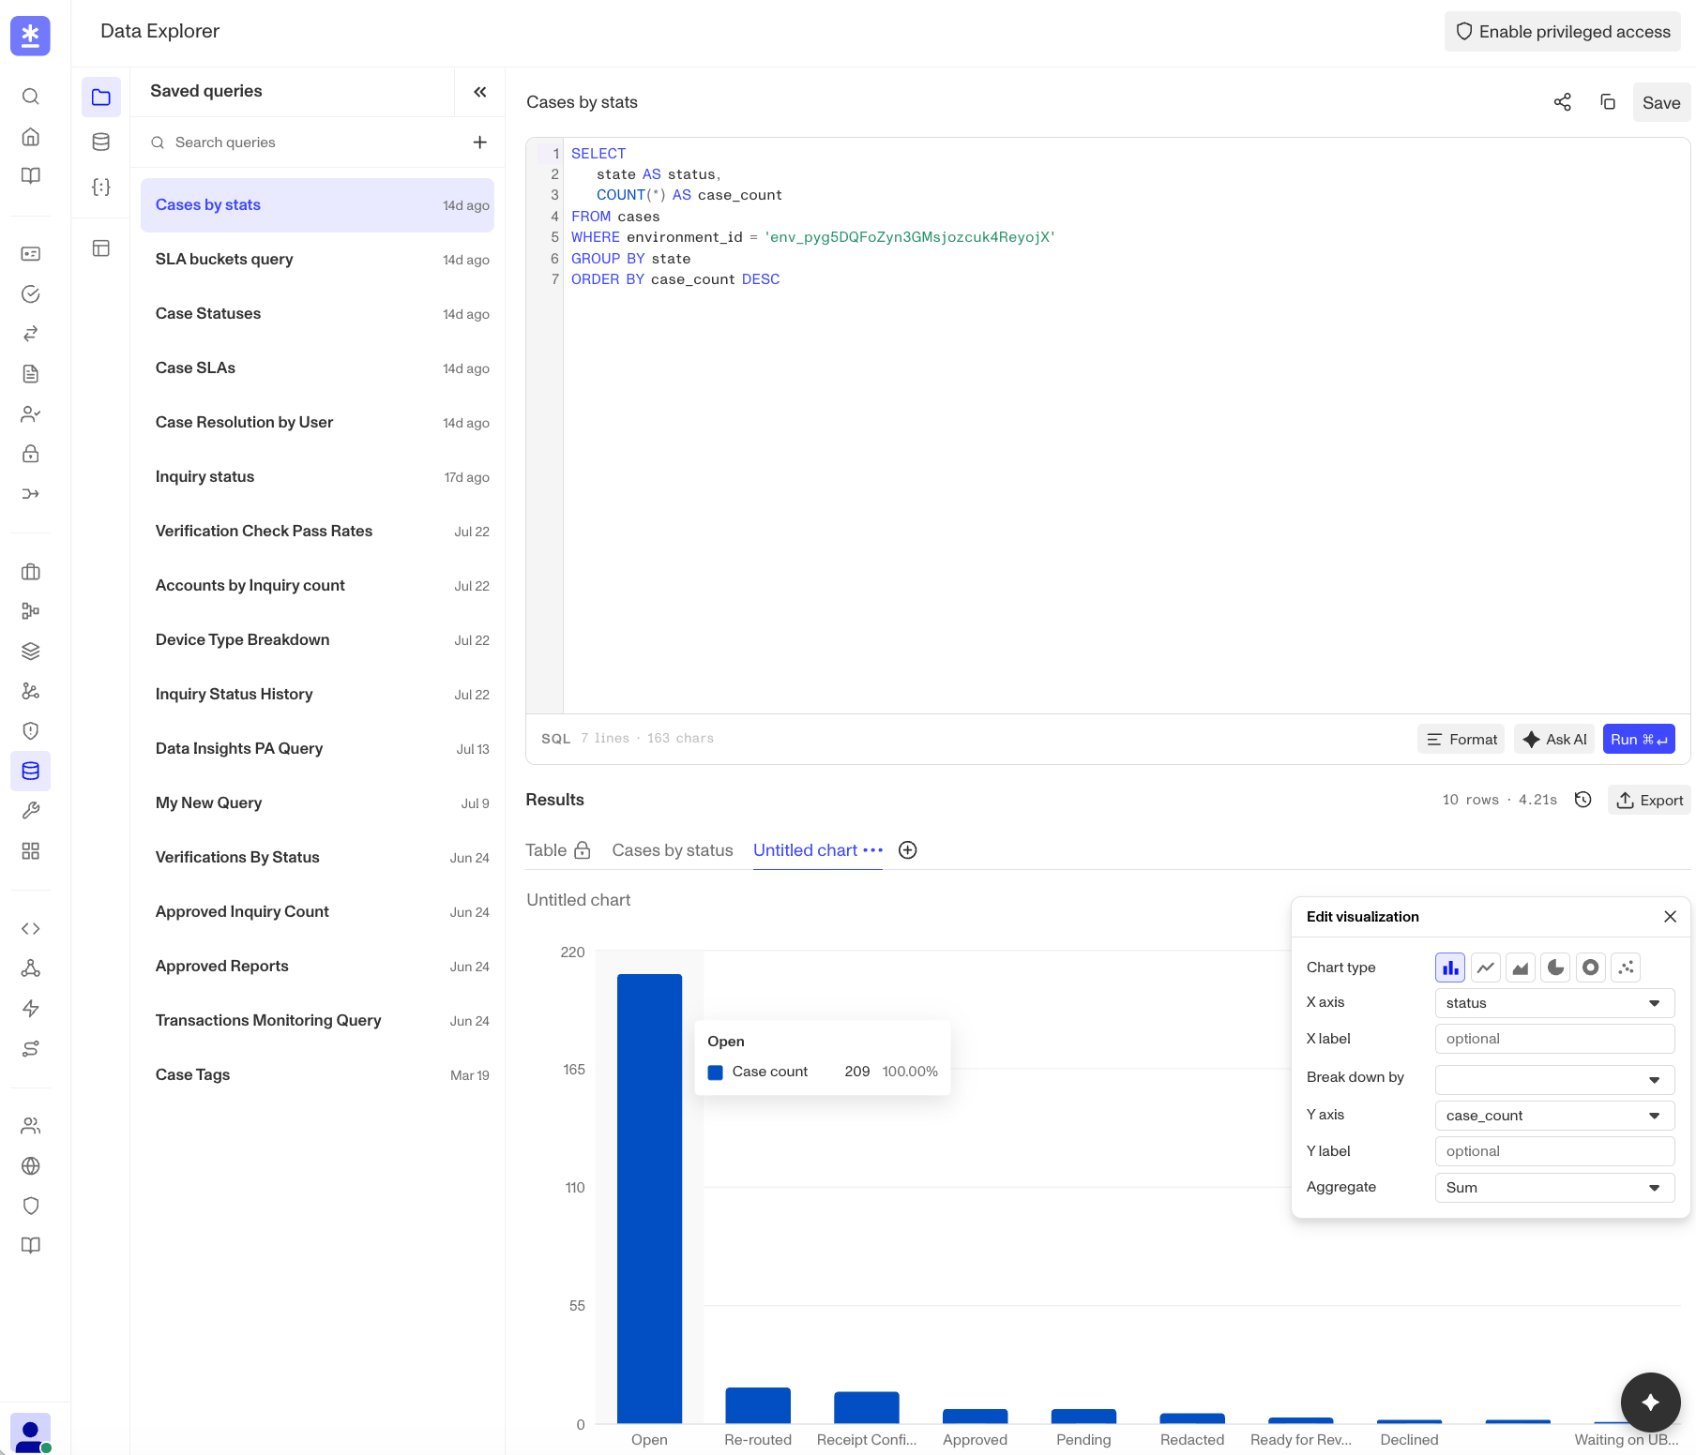Viewport: 1696px width, 1455px height.
Task: Open the stacked layers icon in the sidebar
Action: tap(31, 651)
